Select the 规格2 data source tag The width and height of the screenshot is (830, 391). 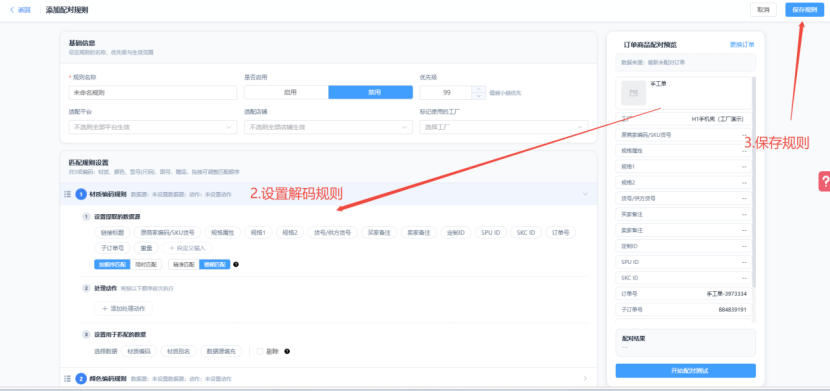tap(290, 232)
